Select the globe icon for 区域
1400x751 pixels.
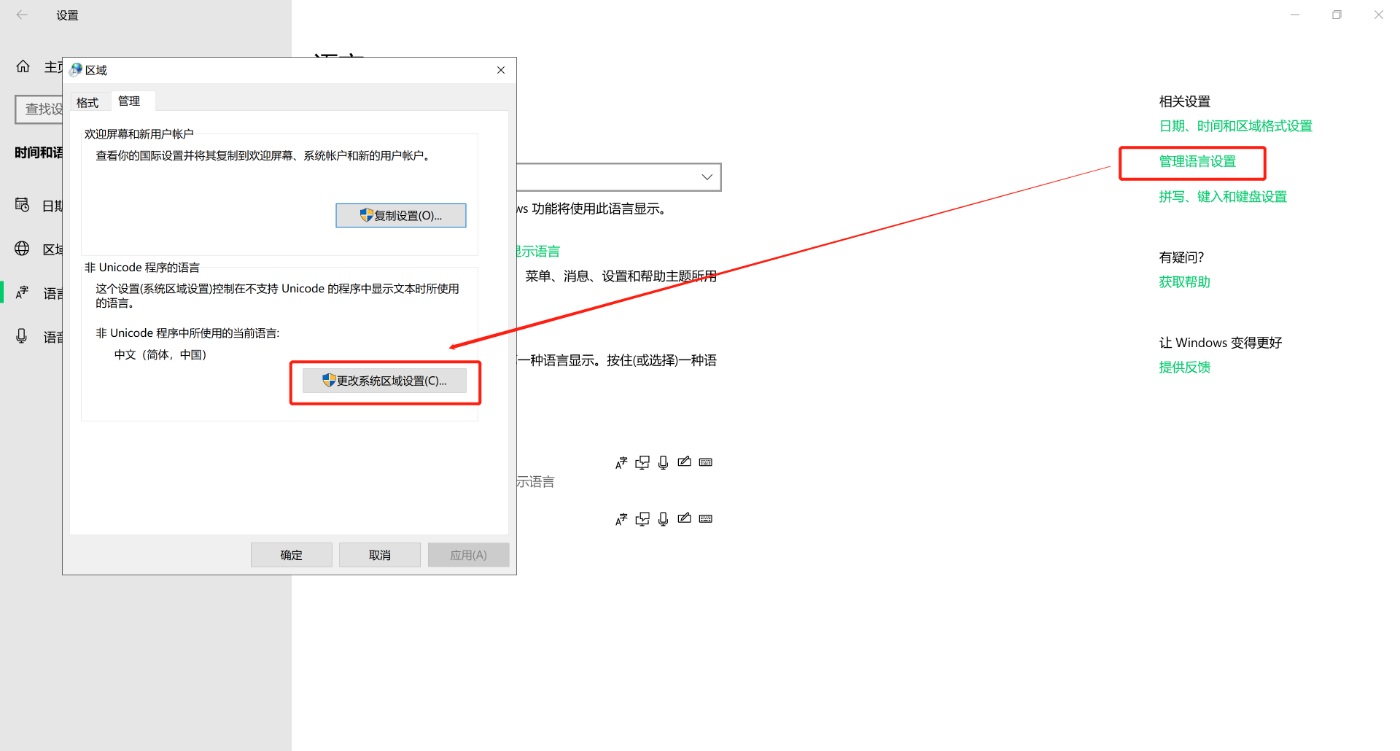coord(22,249)
